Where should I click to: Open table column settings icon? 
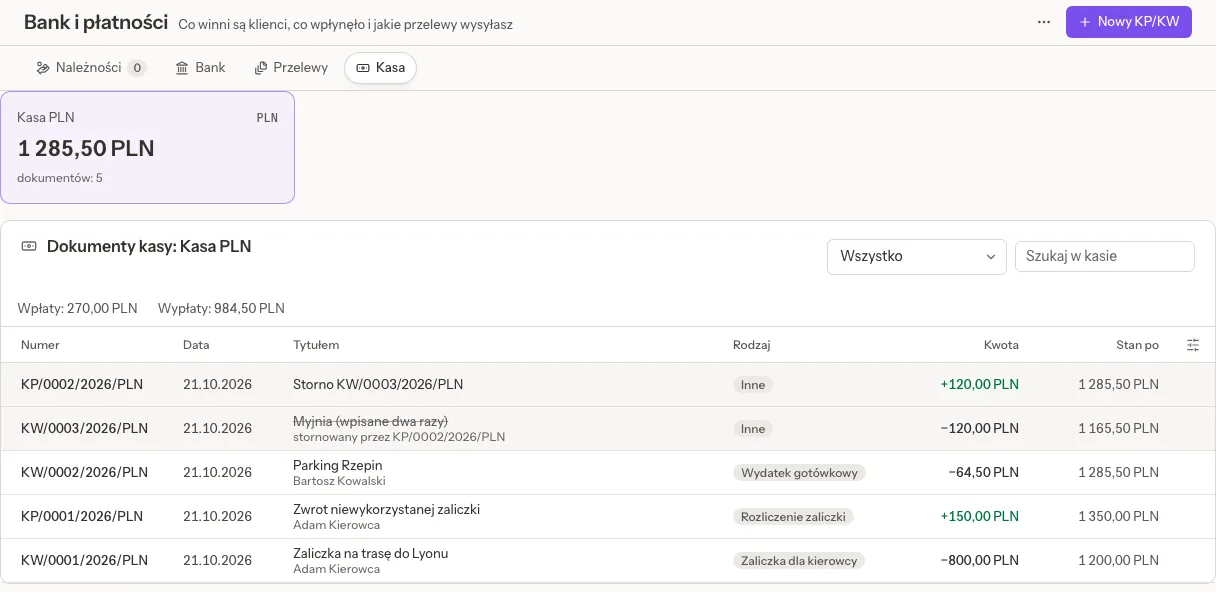1193,345
